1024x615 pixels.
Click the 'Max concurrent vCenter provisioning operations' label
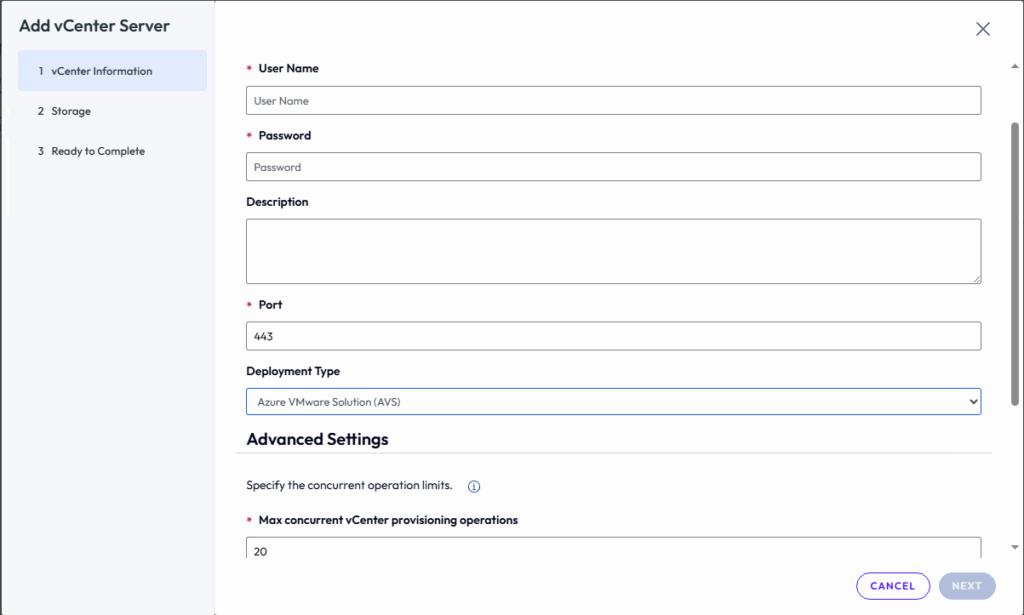pos(388,520)
